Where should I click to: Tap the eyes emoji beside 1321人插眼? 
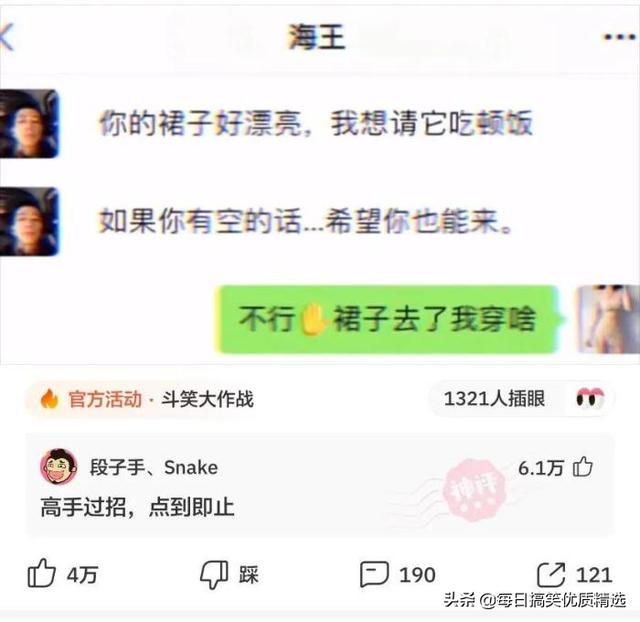coord(590,398)
